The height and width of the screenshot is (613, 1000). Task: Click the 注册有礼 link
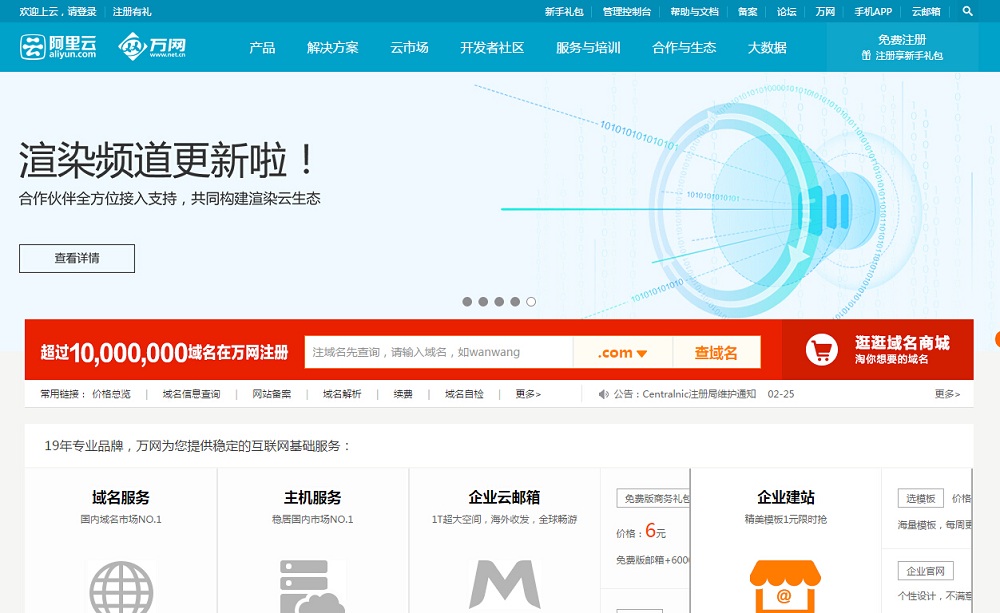click(x=132, y=11)
